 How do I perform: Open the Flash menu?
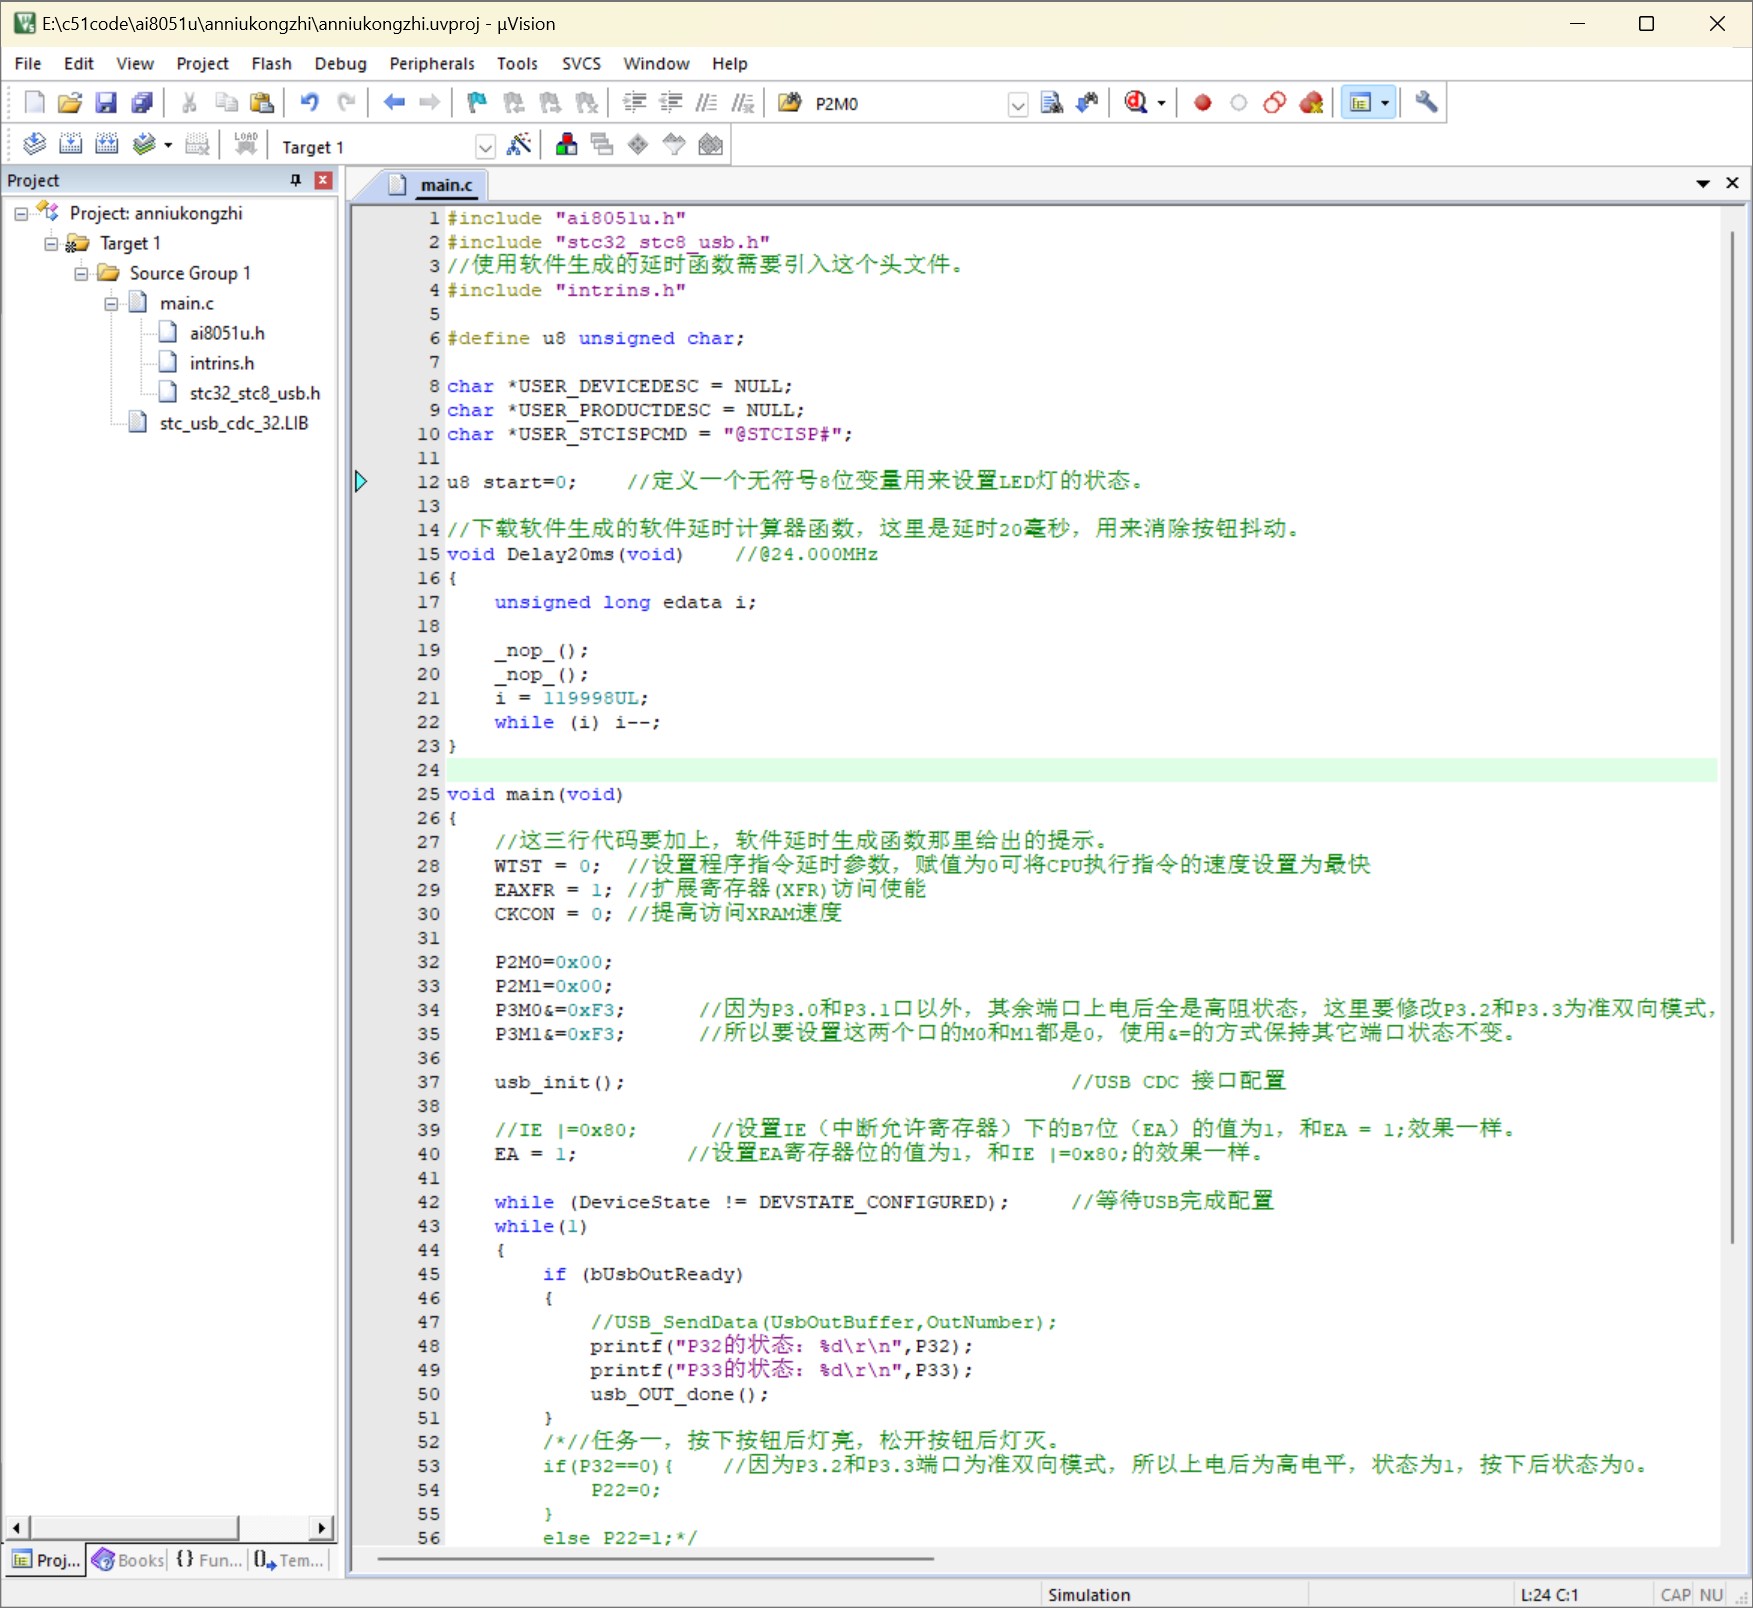271,63
